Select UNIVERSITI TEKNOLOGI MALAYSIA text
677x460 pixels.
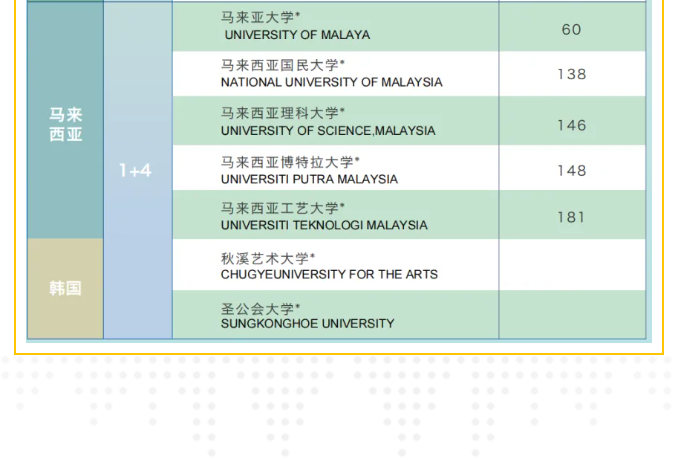(x=324, y=226)
